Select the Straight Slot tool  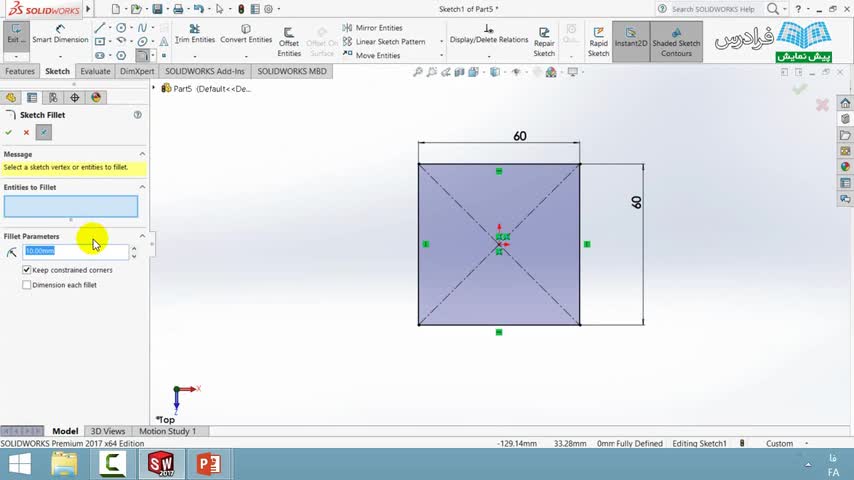[100, 56]
